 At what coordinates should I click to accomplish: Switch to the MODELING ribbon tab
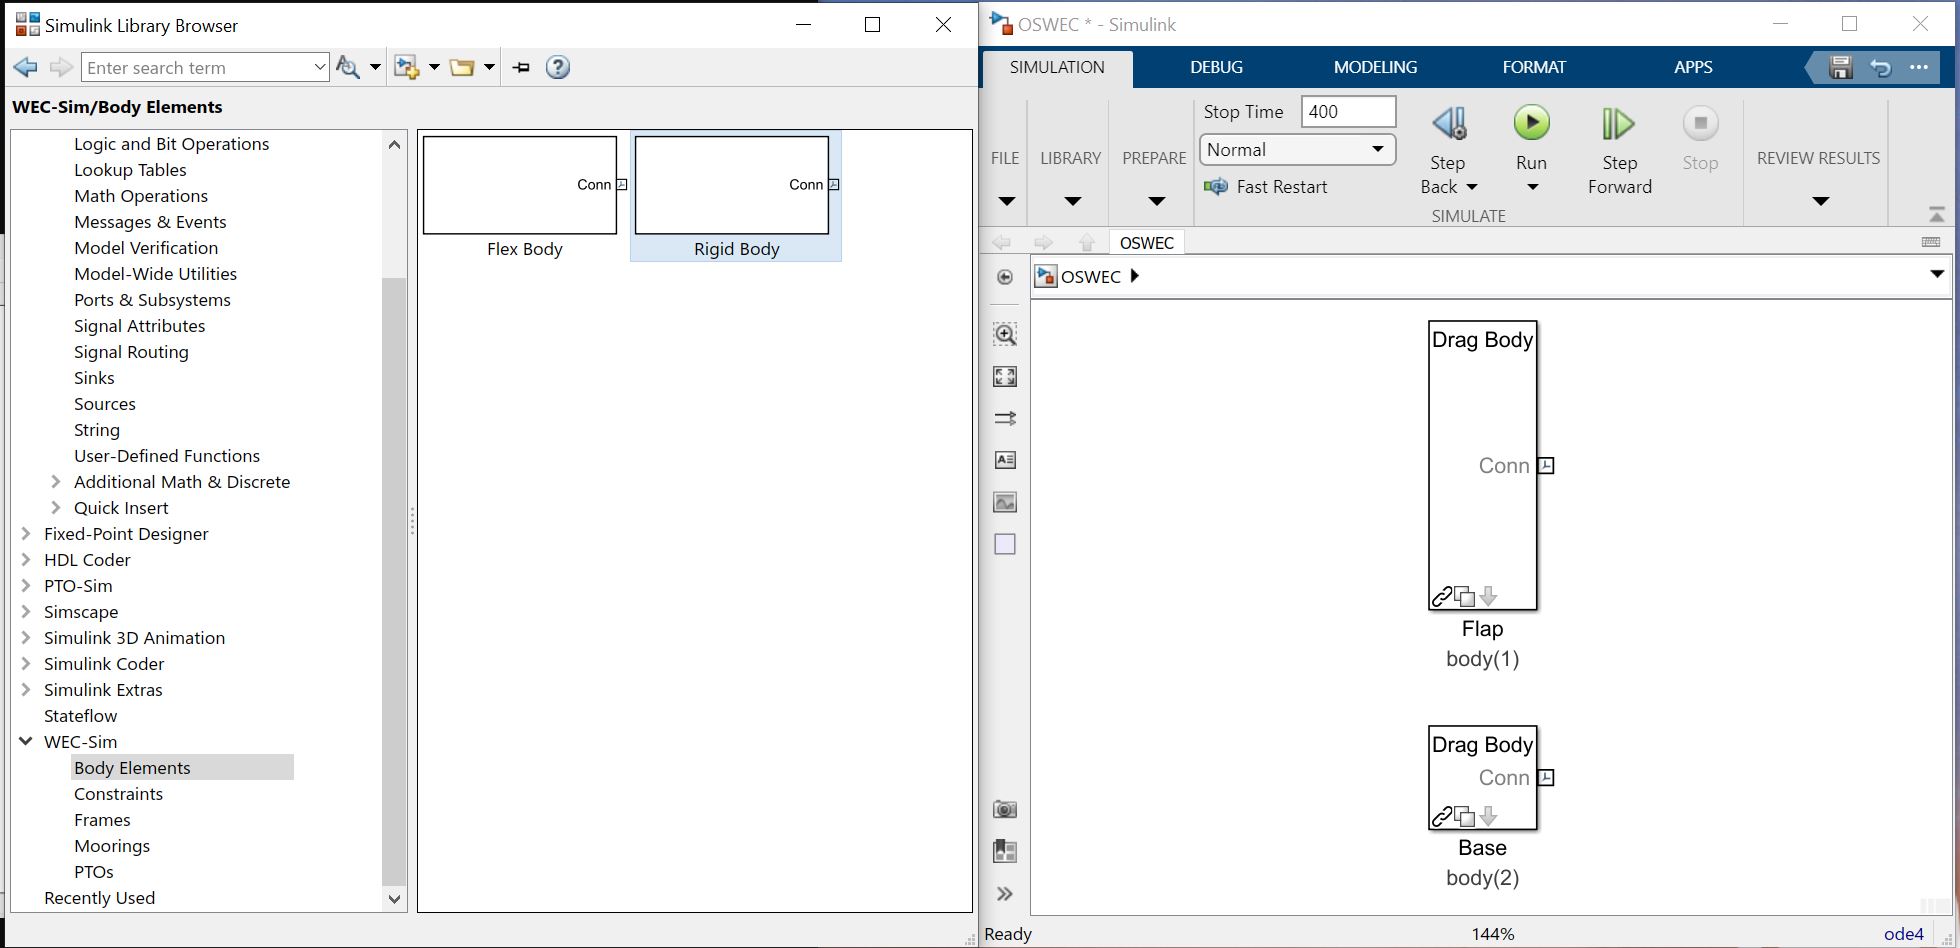click(x=1375, y=67)
